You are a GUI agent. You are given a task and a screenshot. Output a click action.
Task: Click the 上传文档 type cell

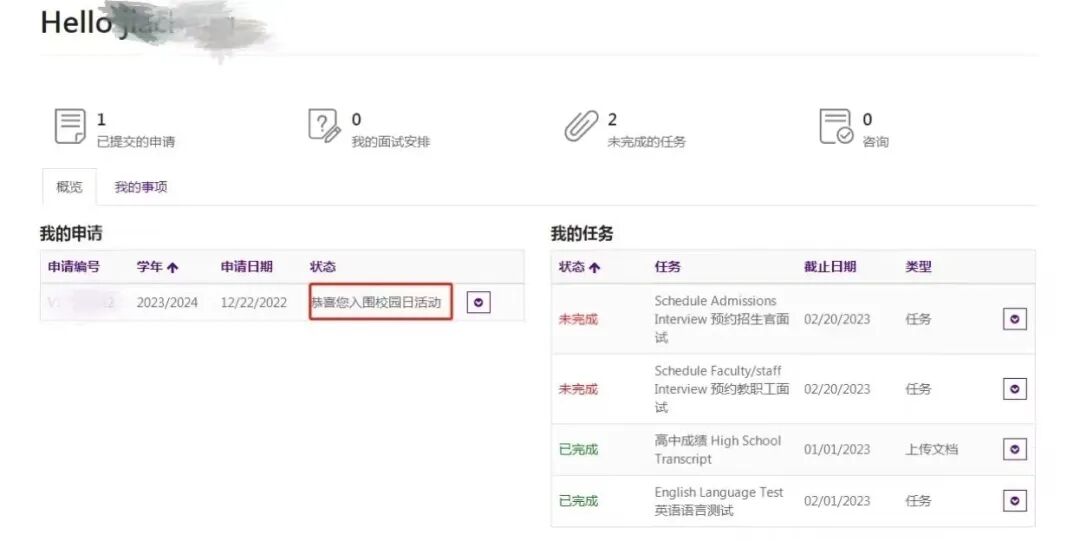(x=931, y=449)
